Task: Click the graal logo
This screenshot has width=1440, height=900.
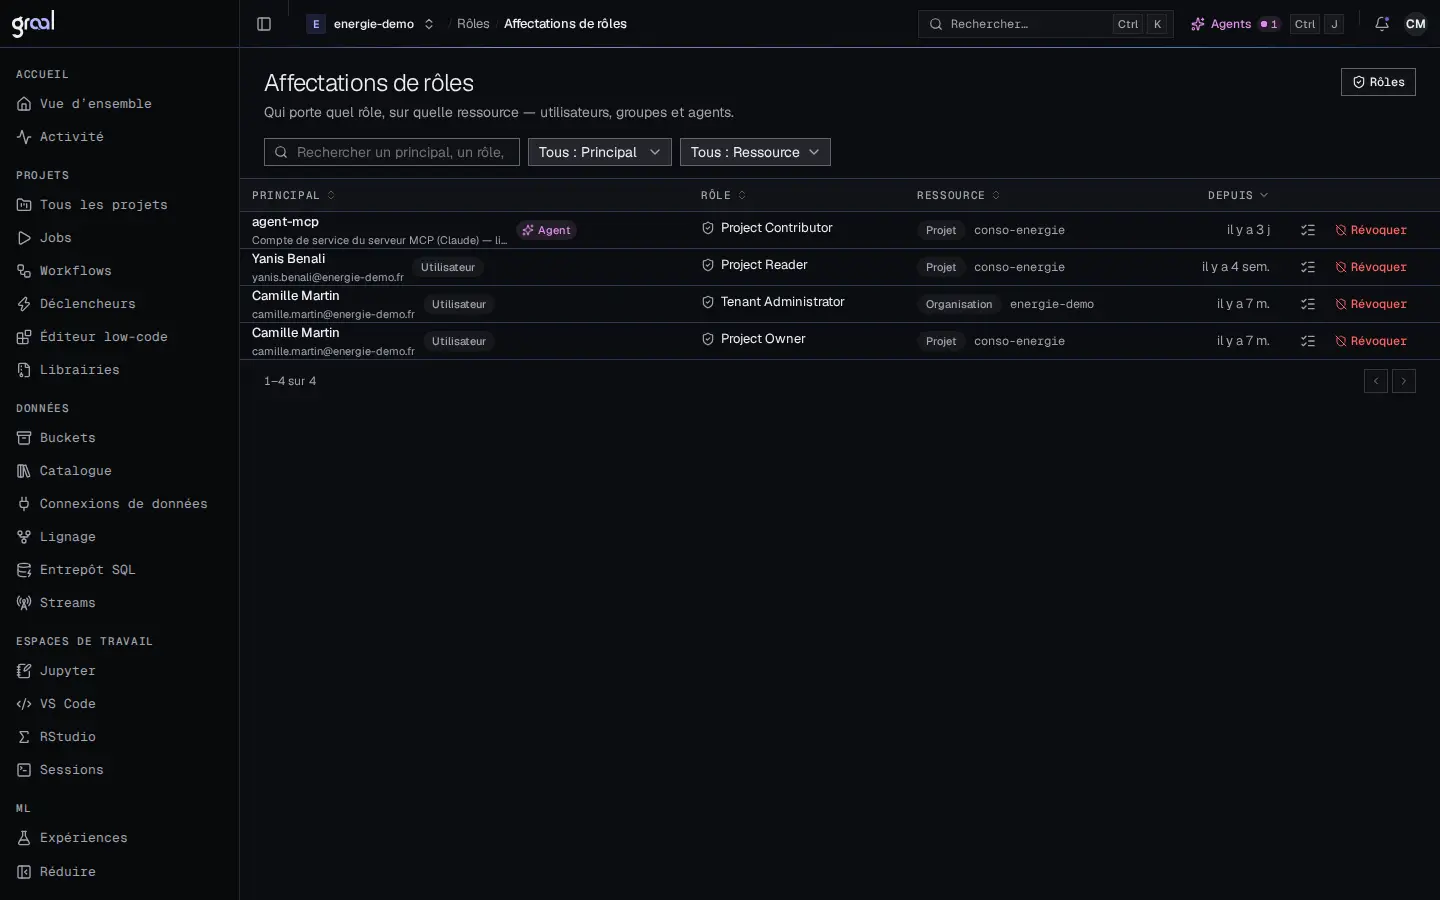Action: point(33,23)
